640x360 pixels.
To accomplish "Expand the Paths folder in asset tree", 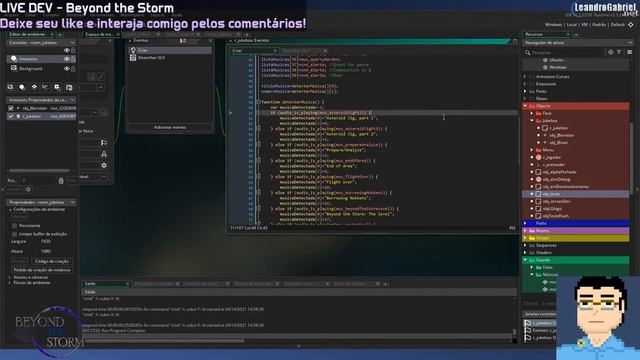I will coord(526,223).
